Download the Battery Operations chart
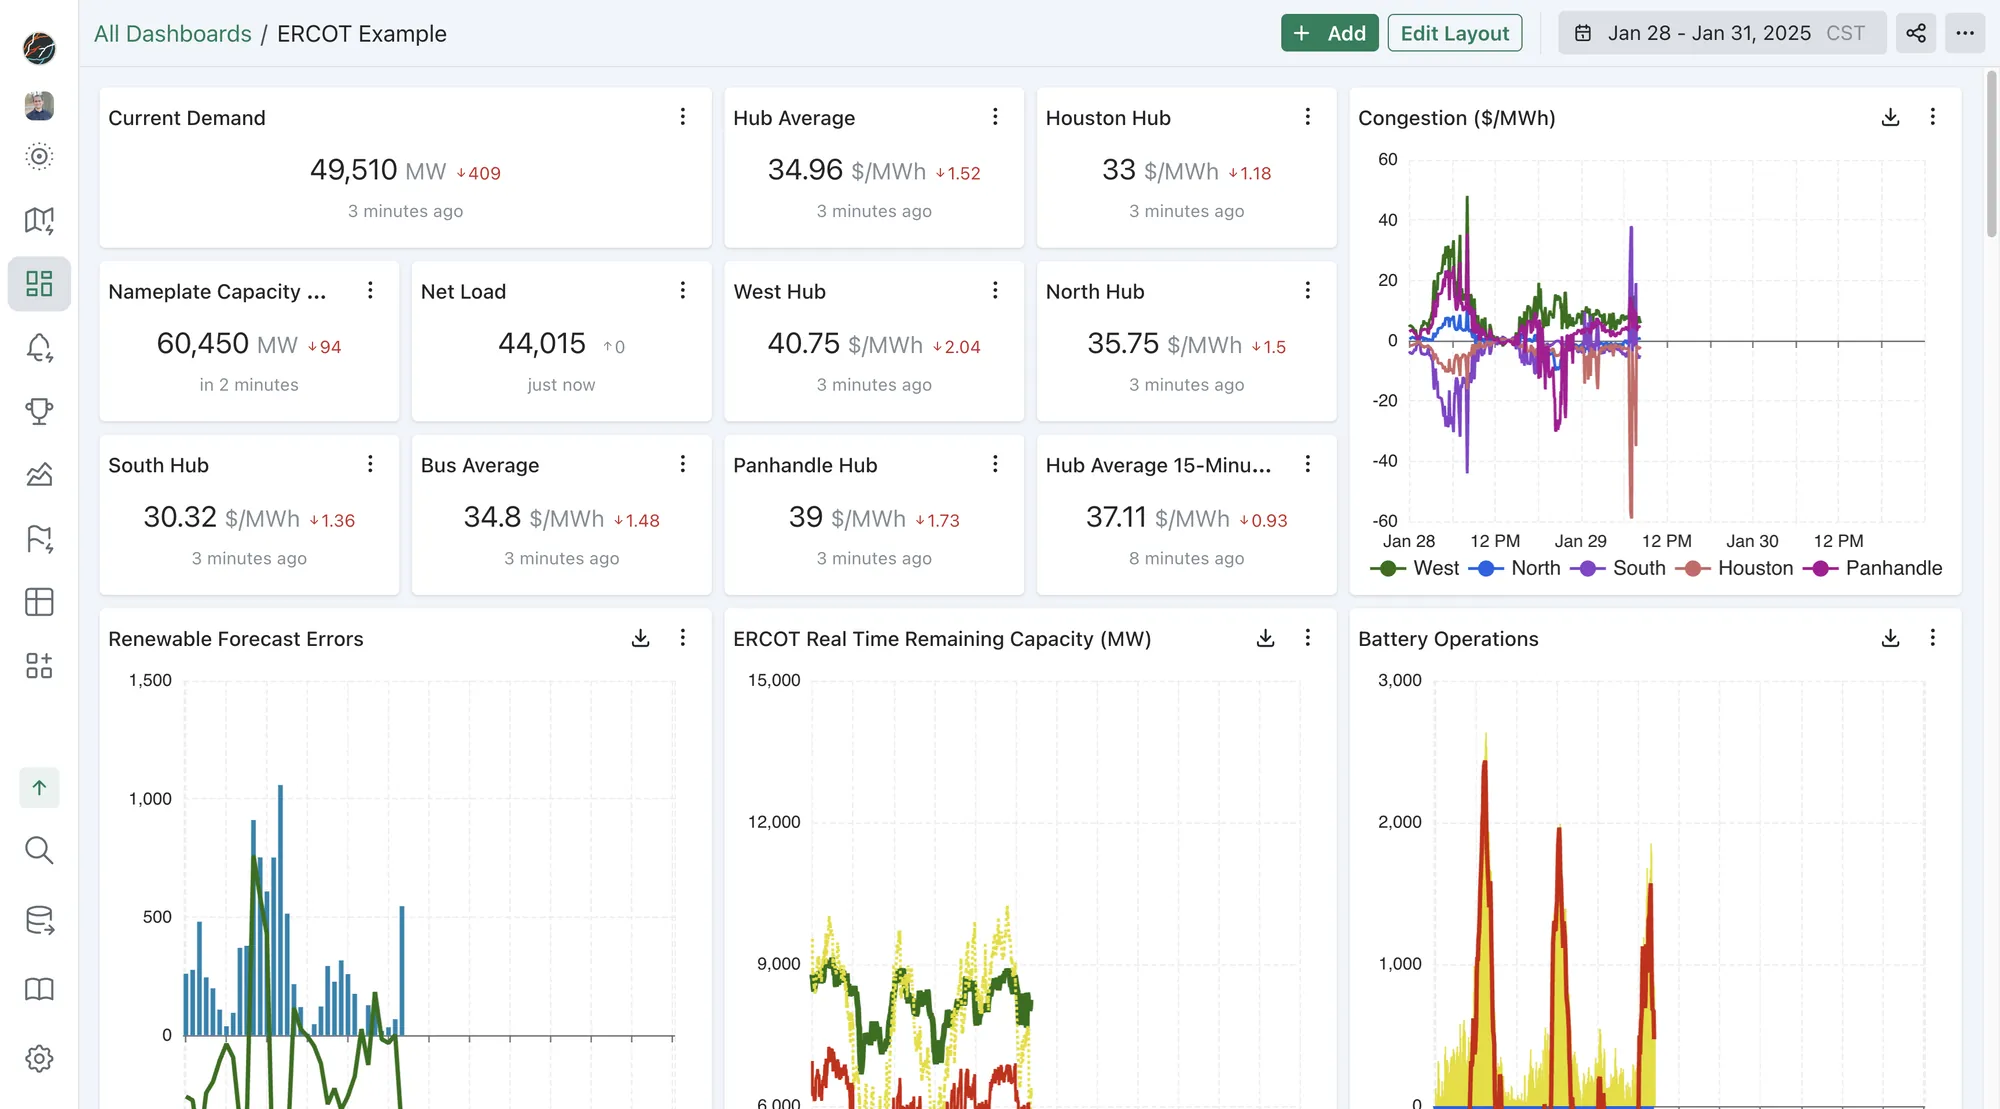Screen dimensions: 2000x1109 1890,638
